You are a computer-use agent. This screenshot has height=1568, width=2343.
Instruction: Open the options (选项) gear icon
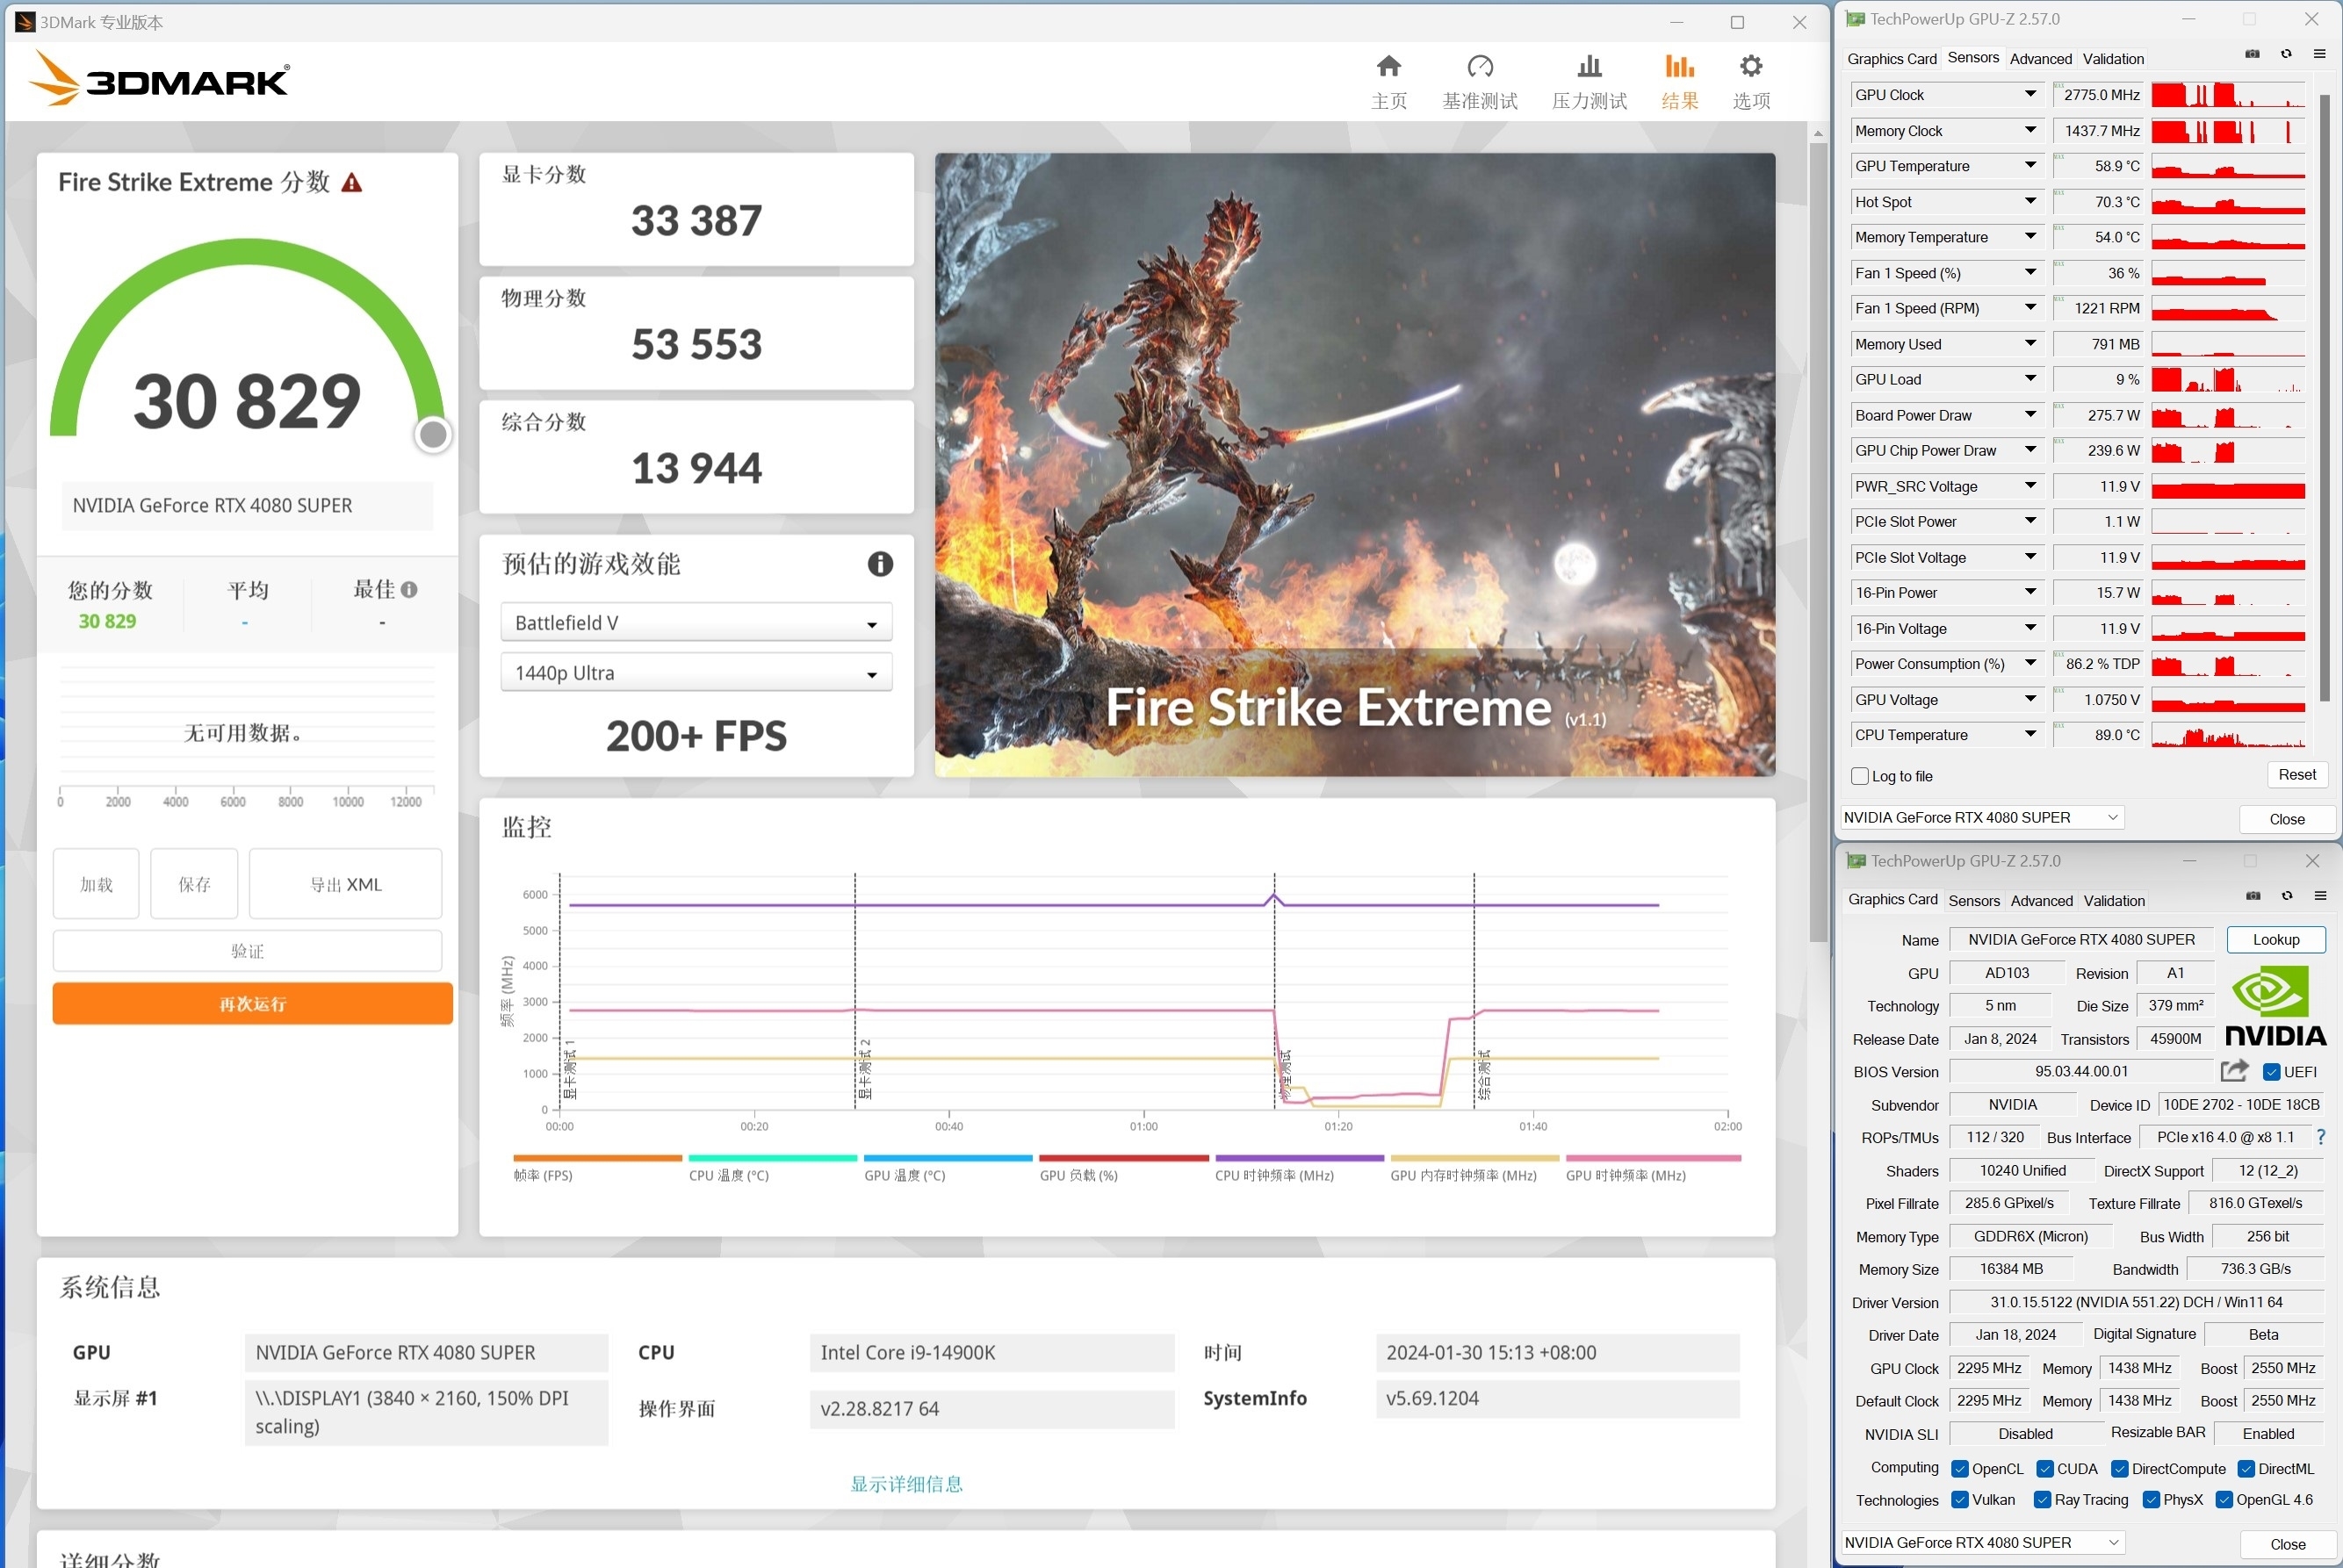coord(1750,67)
